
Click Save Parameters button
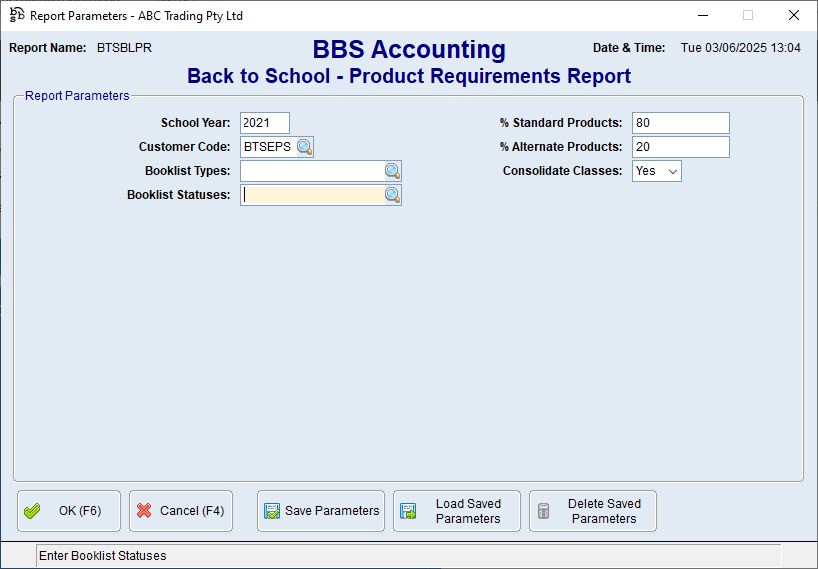coord(321,511)
